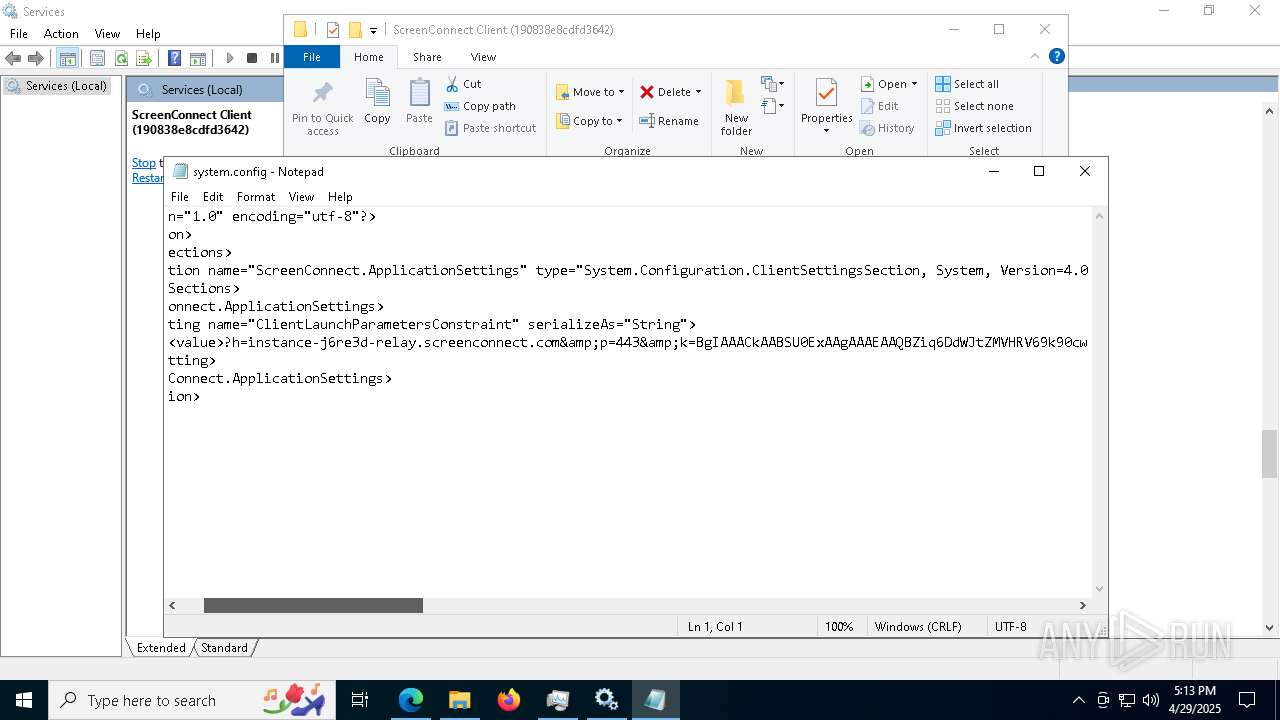Expand the Delete dropdown arrow
This screenshot has width=1280, height=720.
tap(698, 92)
